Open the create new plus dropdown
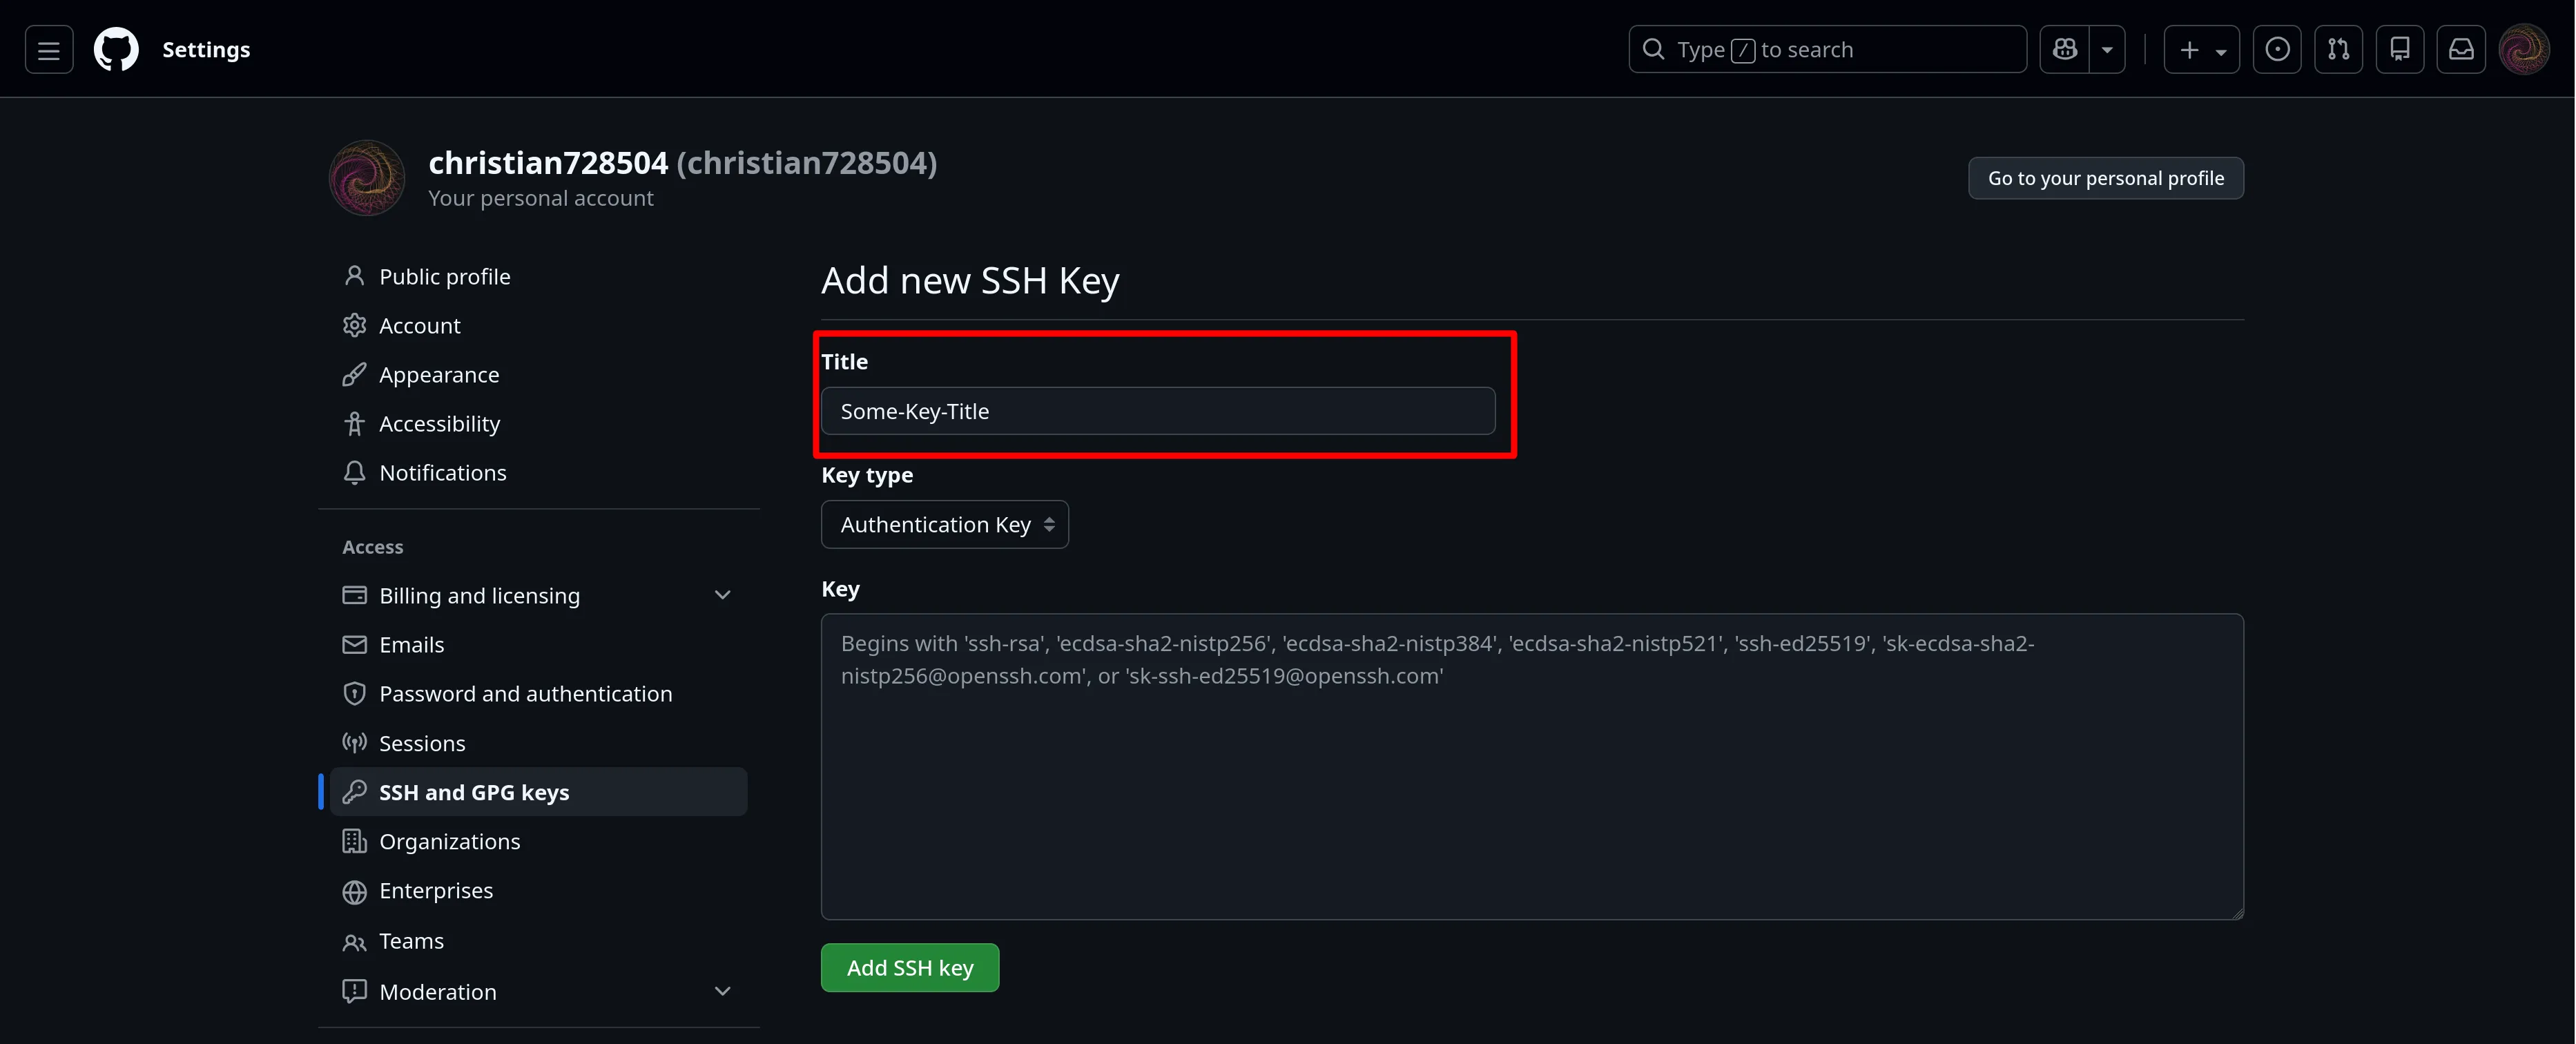Image resolution: width=2576 pixels, height=1044 pixels. click(2201, 50)
